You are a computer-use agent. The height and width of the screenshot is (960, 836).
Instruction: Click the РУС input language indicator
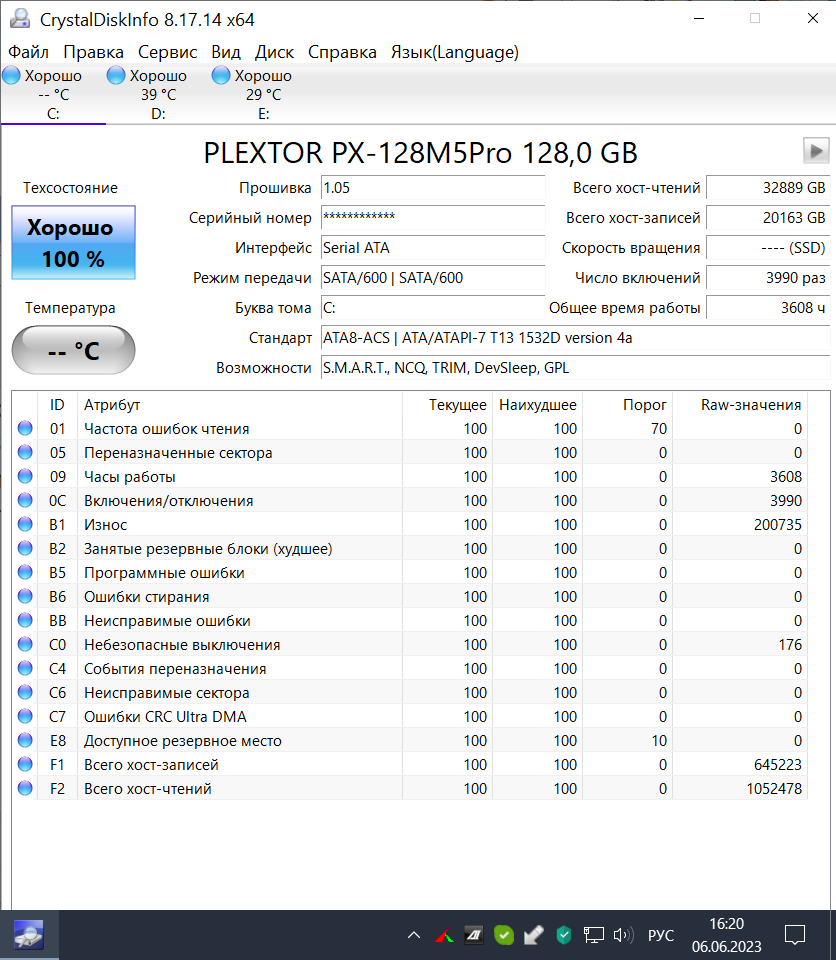(x=661, y=936)
